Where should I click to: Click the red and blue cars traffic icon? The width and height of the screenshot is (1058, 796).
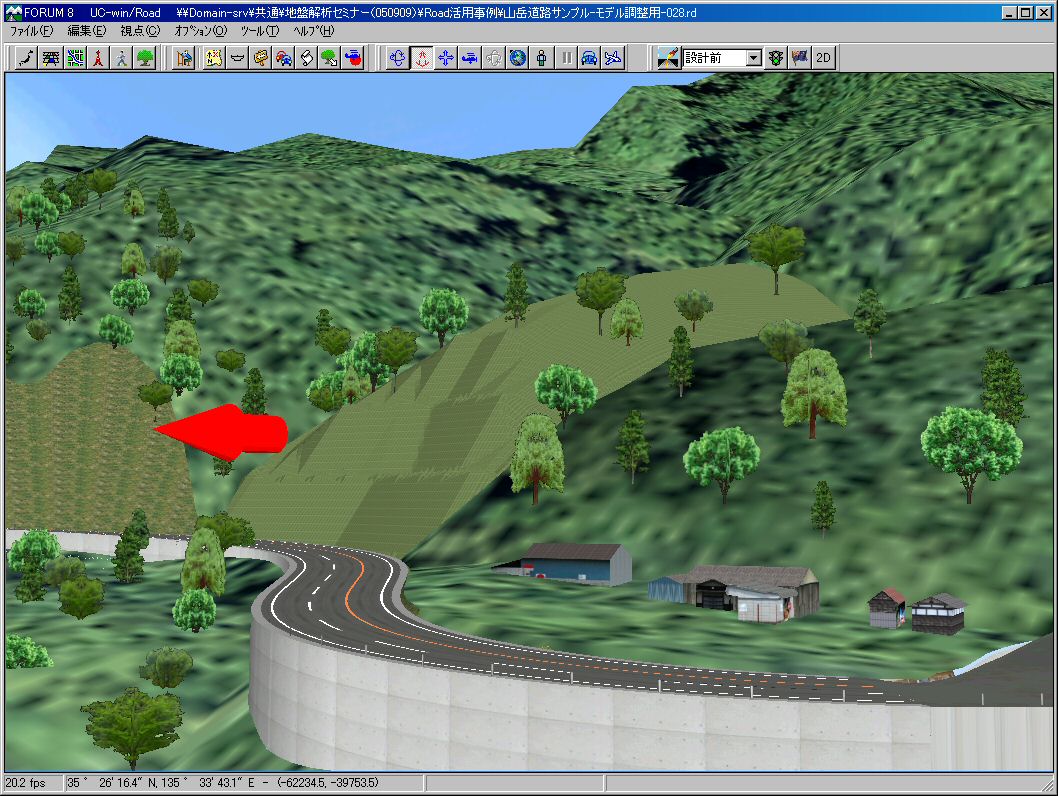[284, 58]
